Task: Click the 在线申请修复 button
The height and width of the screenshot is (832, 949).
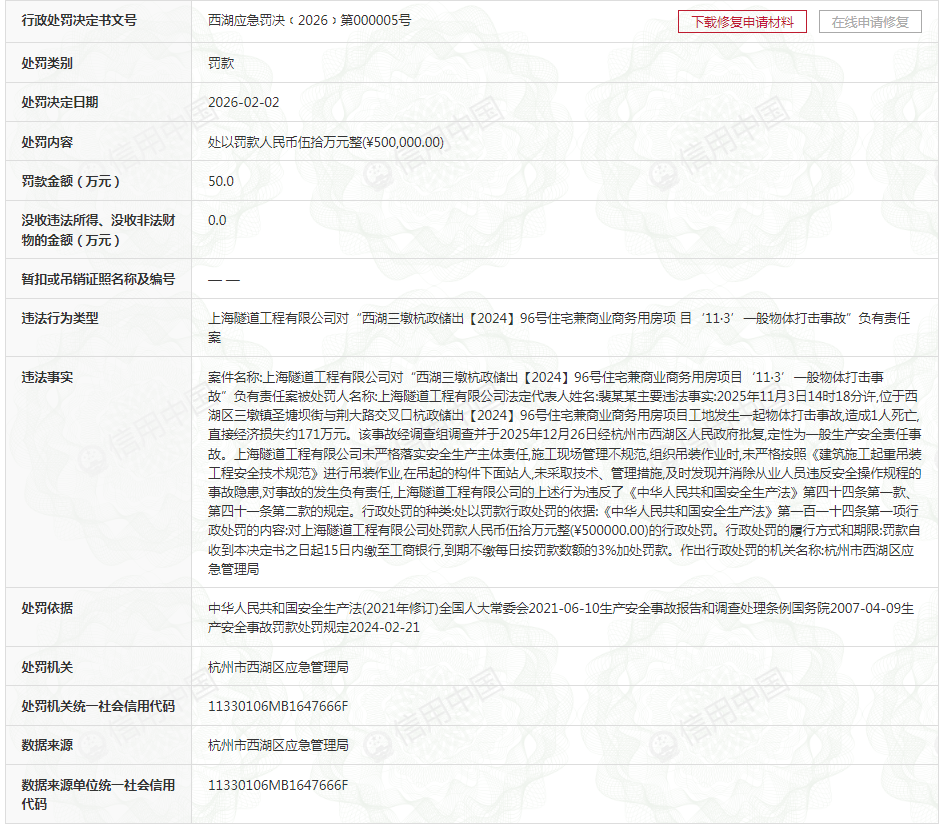Action: [870, 22]
